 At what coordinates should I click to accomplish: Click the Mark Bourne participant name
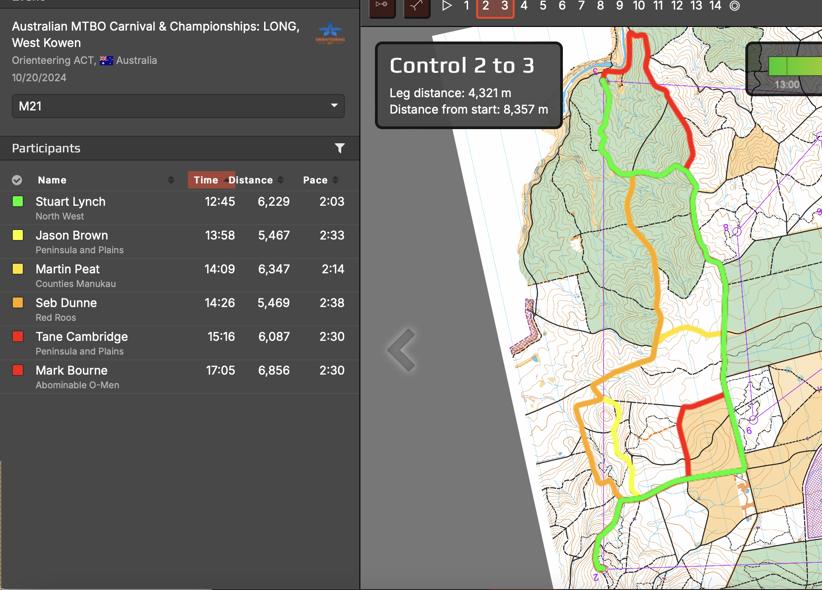tap(71, 370)
